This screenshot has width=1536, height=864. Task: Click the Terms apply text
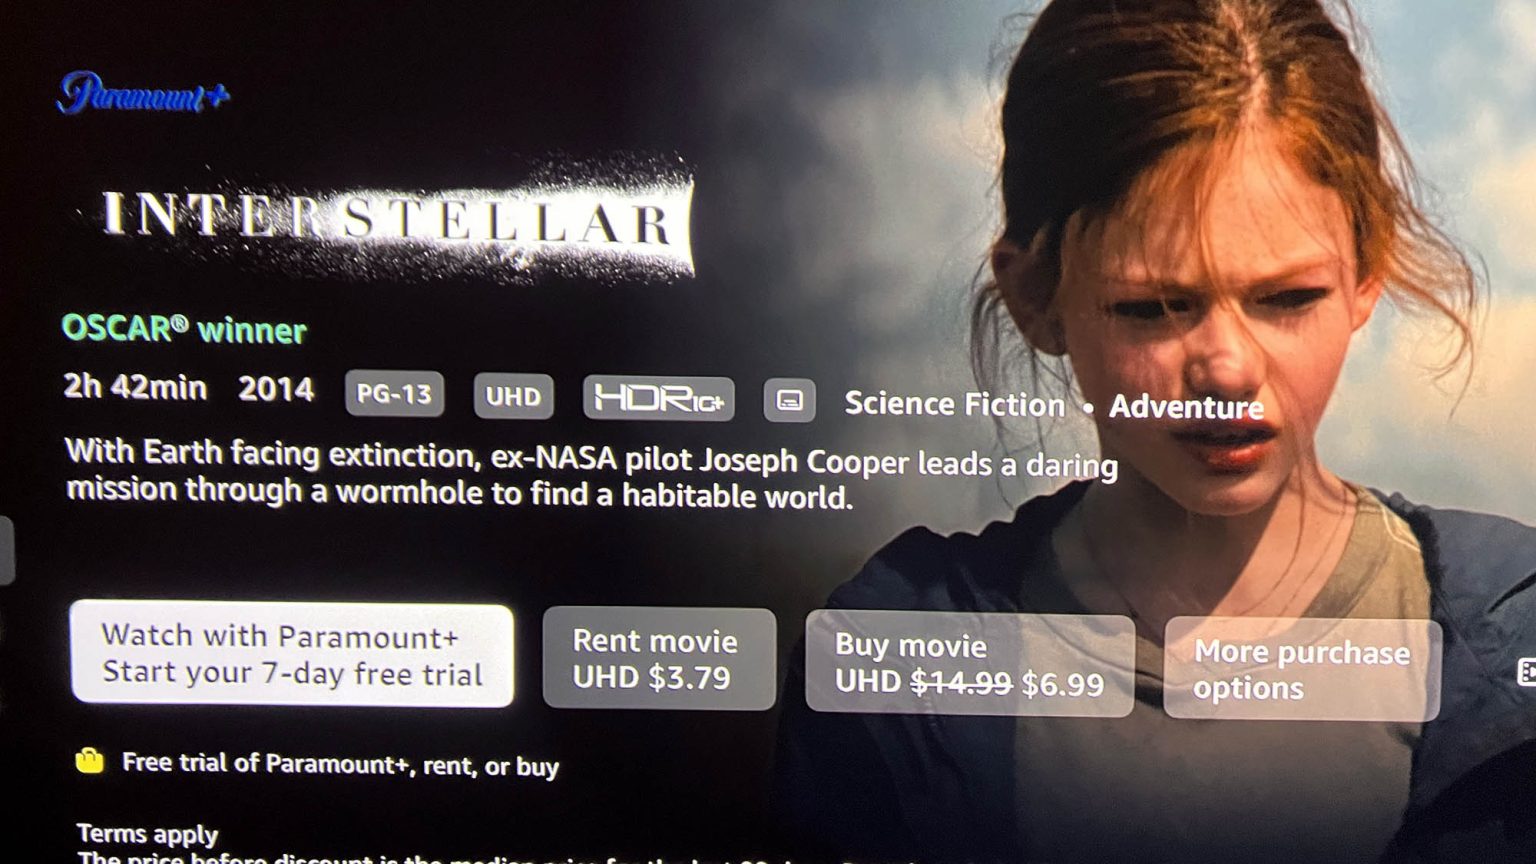(147, 833)
